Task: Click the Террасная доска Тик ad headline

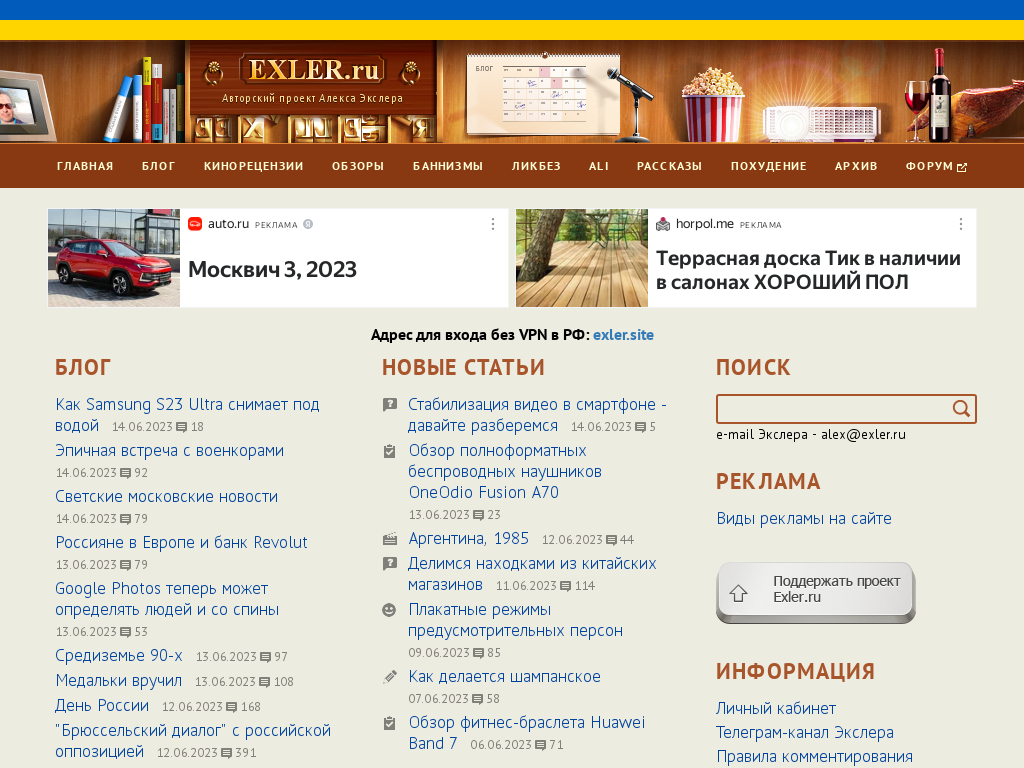Action: [808, 270]
